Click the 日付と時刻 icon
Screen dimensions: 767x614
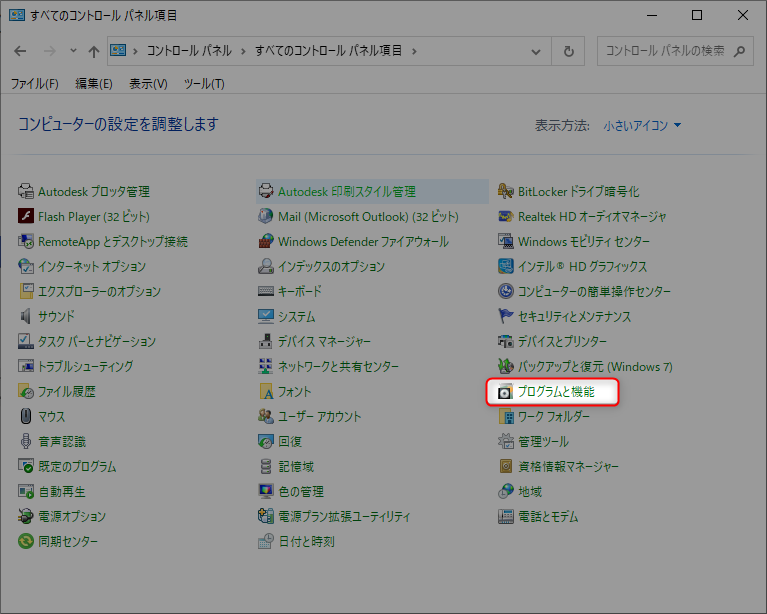pos(266,541)
